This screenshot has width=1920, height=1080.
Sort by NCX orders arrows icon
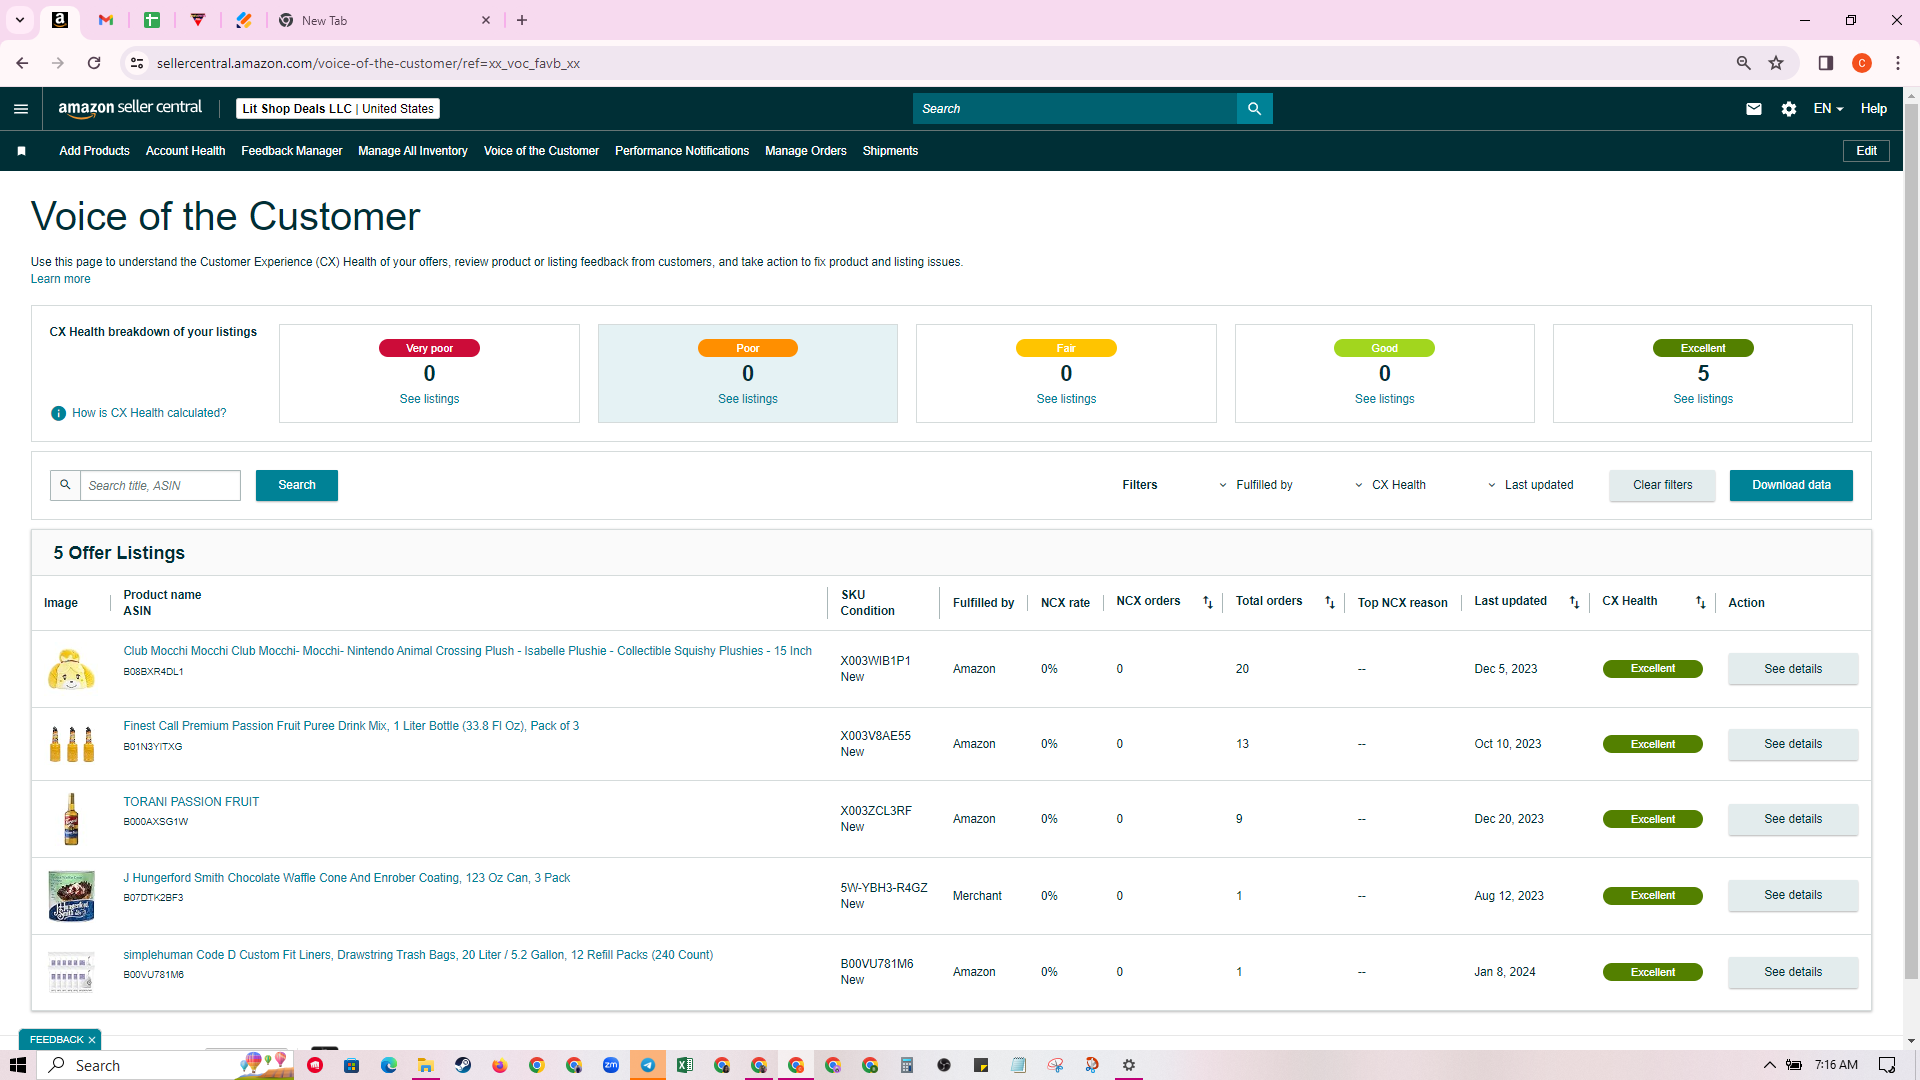pos(1208,602)
